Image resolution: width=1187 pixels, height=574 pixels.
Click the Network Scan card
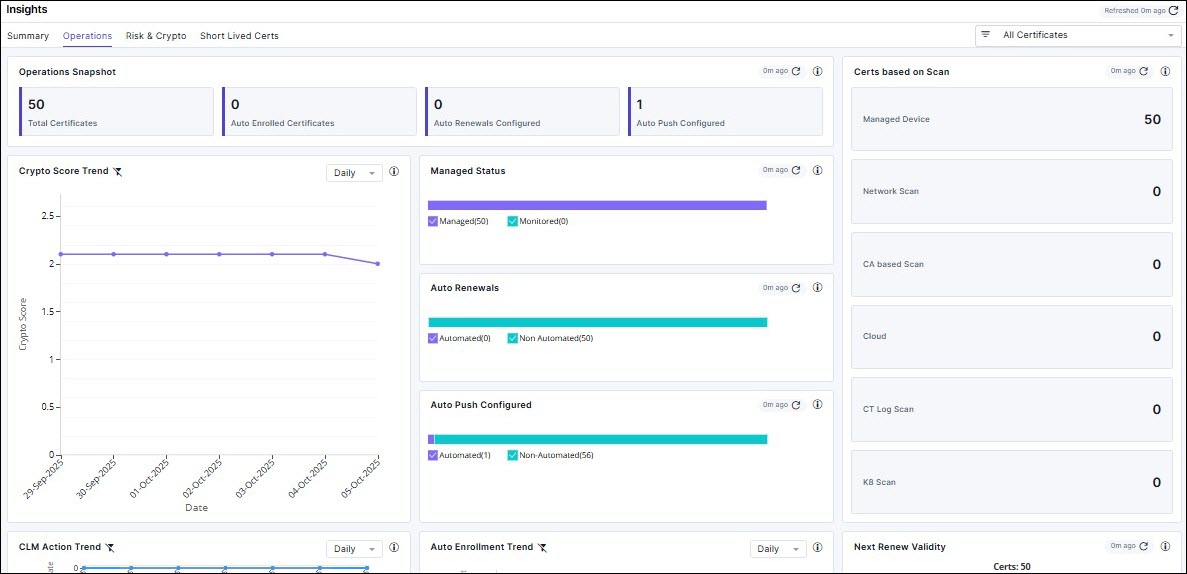tap(1011, 192)
